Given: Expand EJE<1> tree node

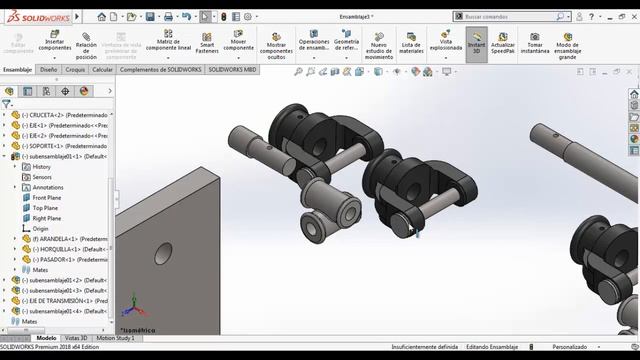Looking at the screenshot, I should coord(4,125).
